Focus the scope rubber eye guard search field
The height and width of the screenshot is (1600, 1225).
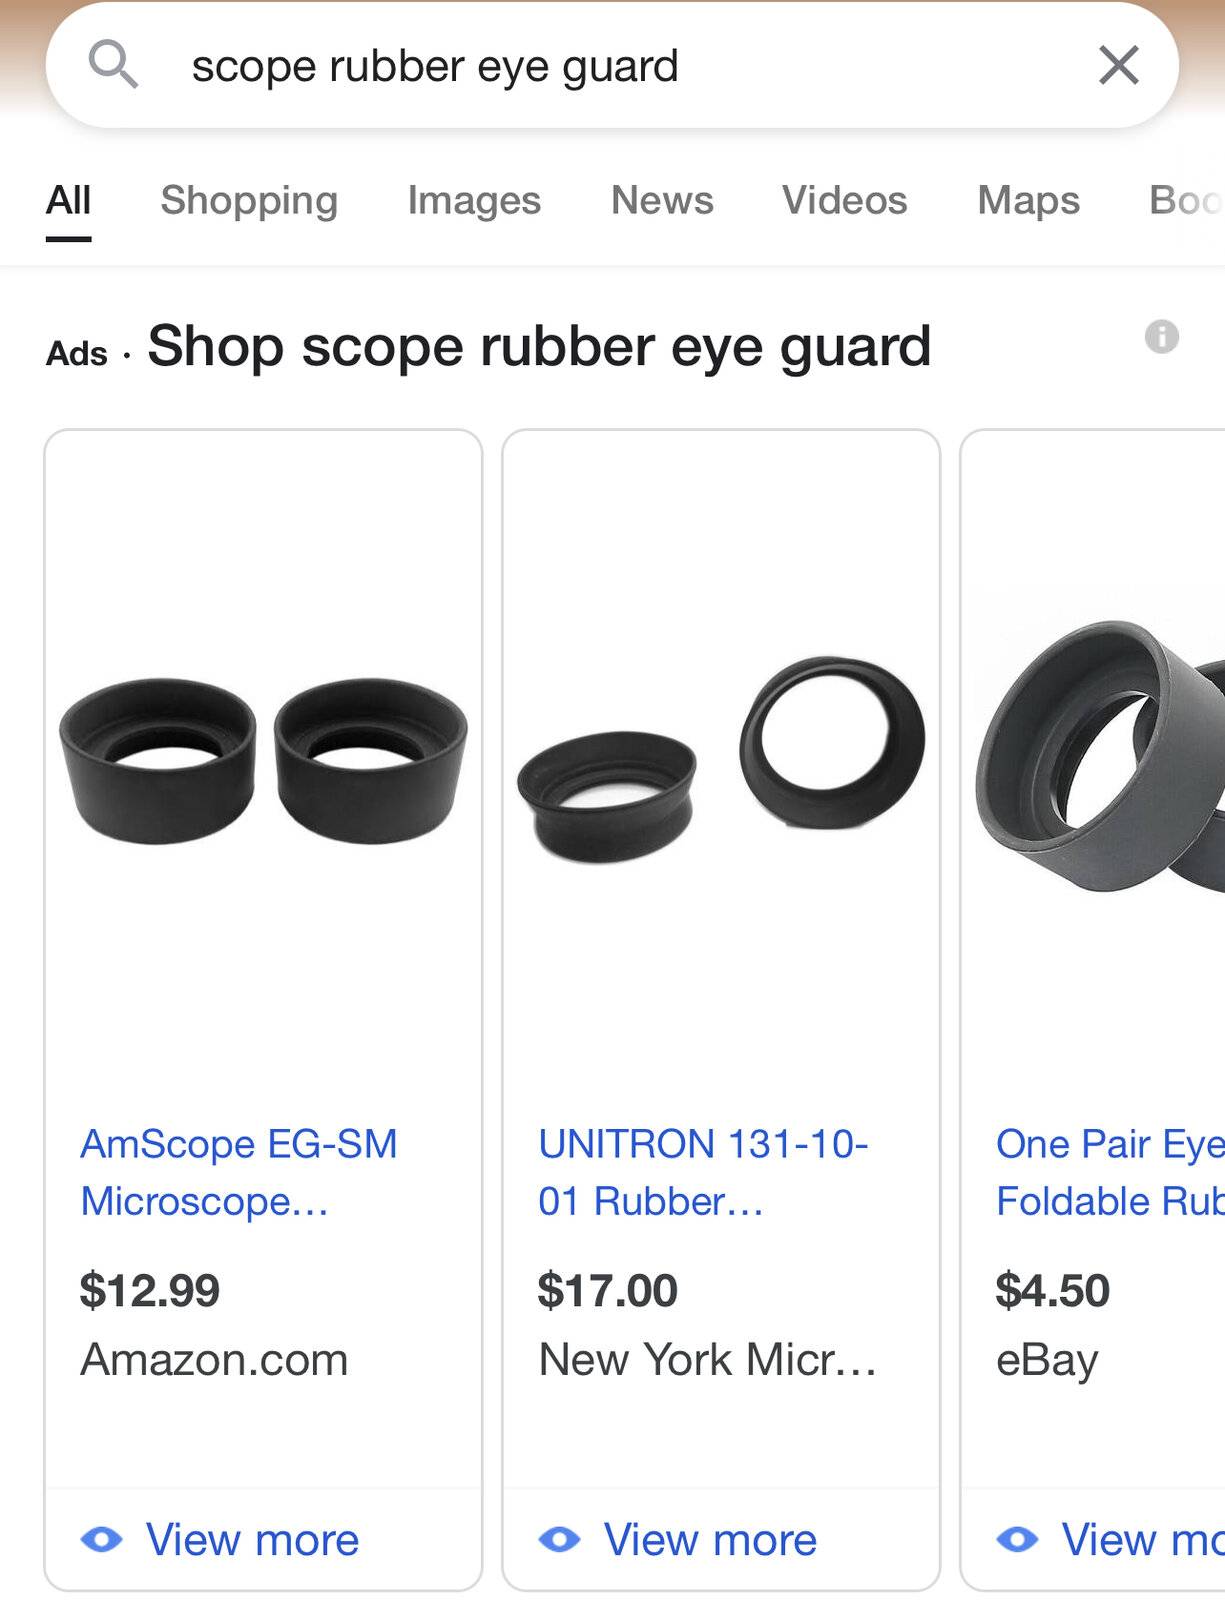pos(612,66)
